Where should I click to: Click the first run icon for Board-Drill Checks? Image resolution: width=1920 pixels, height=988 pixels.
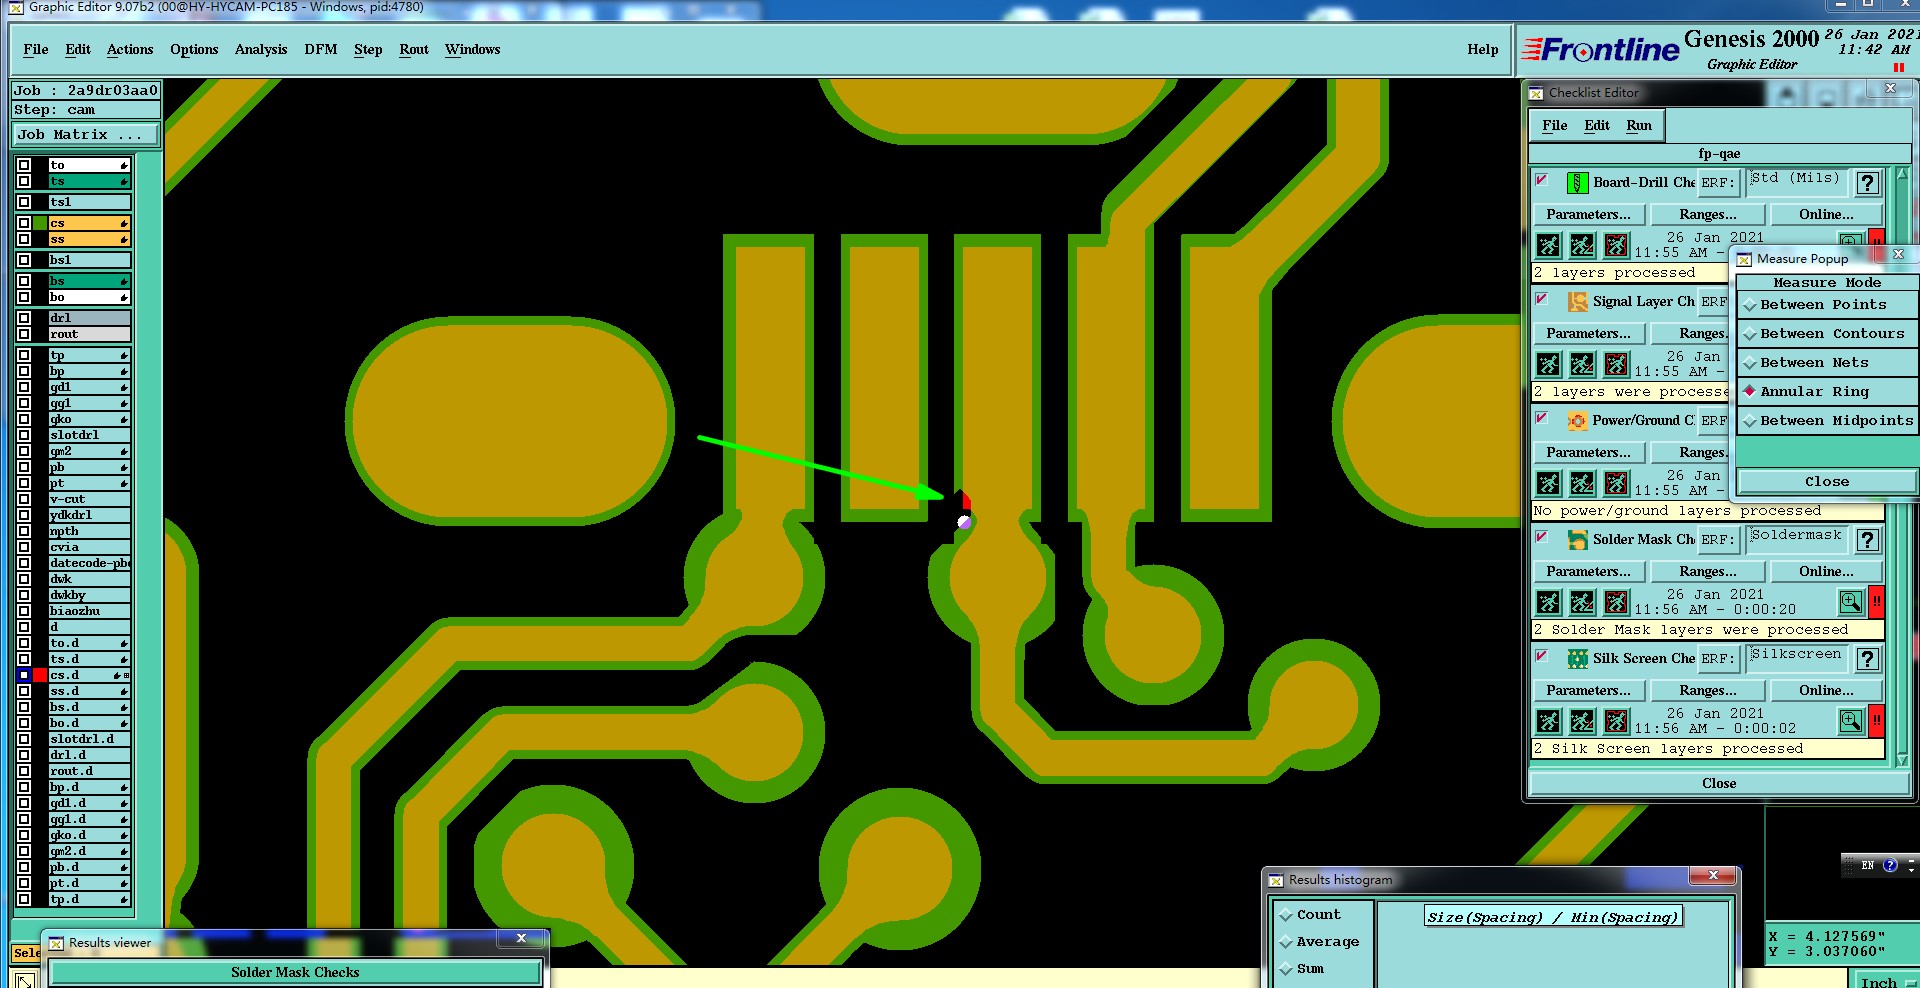point(1548,245)
